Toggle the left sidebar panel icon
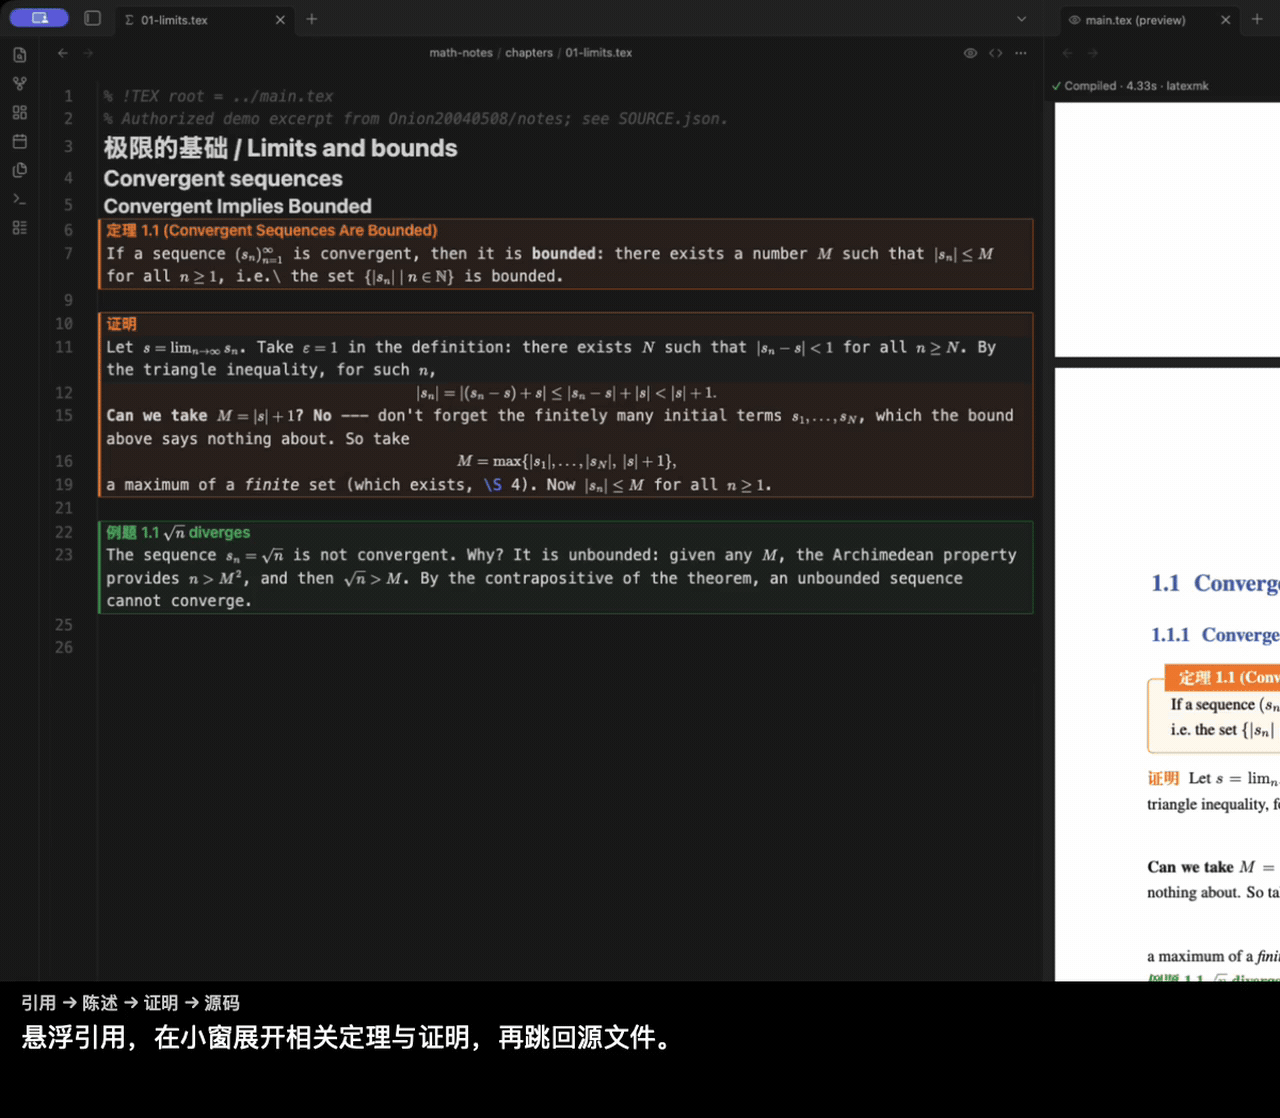Image resolution: width=1280 pixels, height=1118 pixels. tap(92, 18)
